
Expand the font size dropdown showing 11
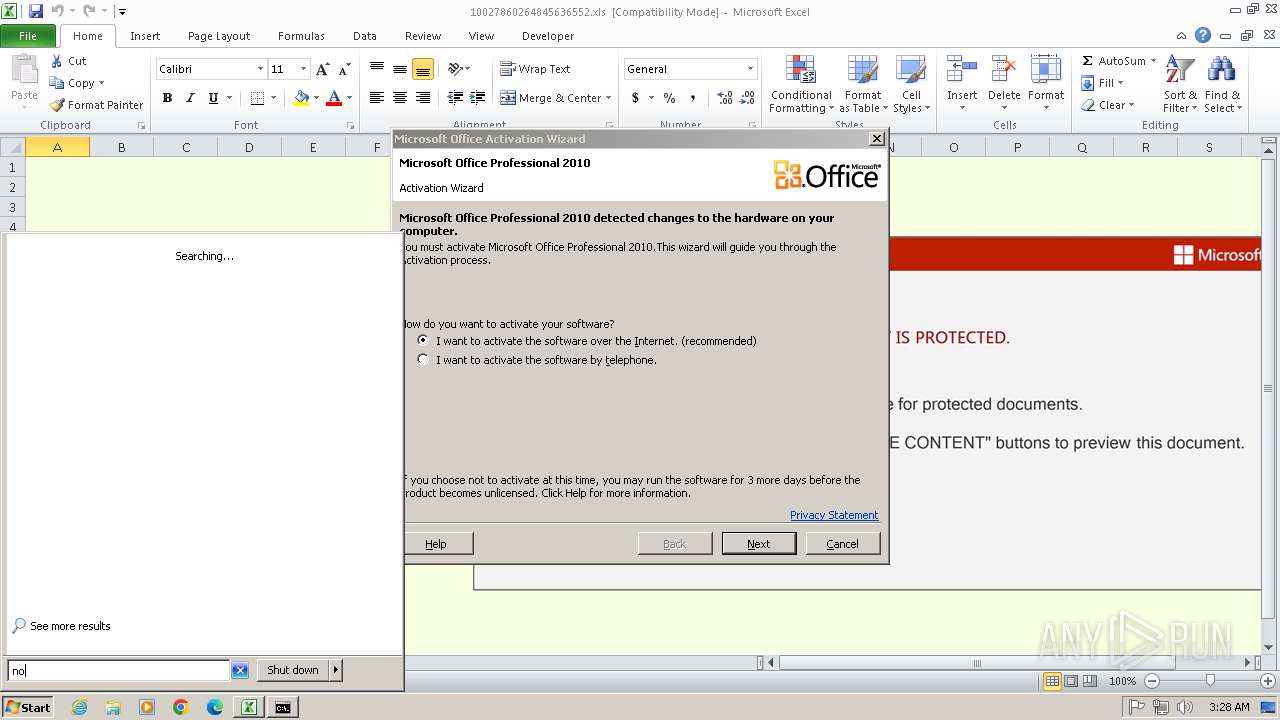click(303, 69)
